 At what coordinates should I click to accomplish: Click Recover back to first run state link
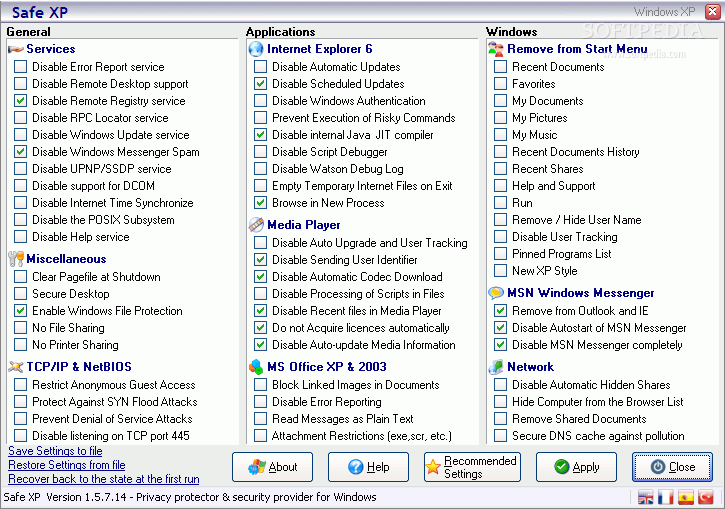(x=104, y=478)
